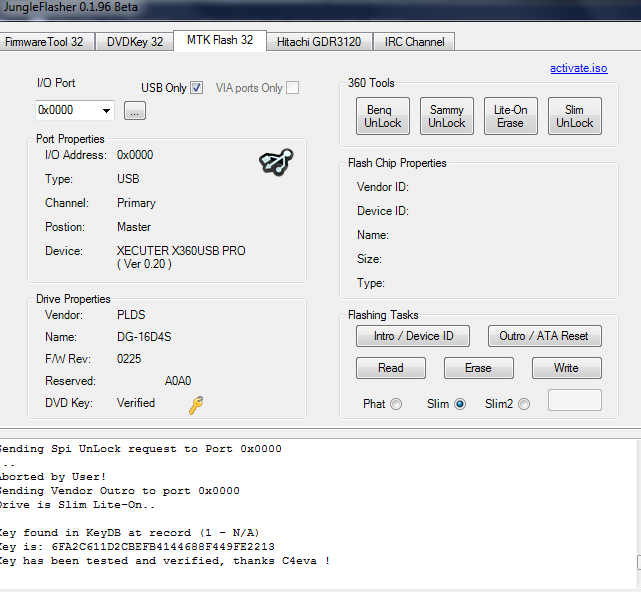Click the Benq UnLock button
641x592 pixels.
pos(383,116)
